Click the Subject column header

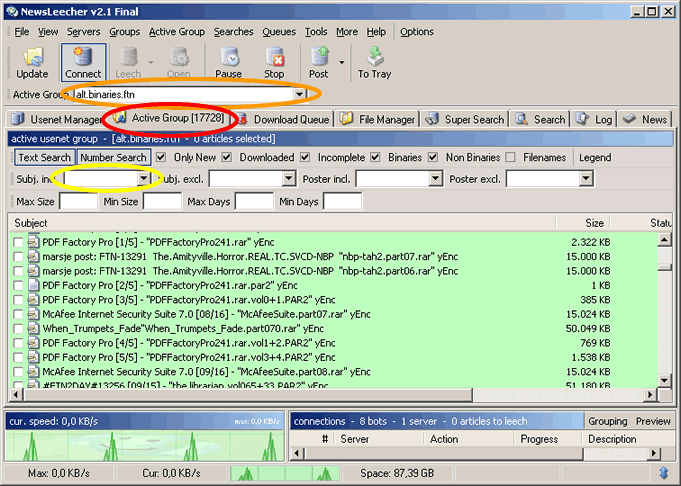(x=282, y=223)
